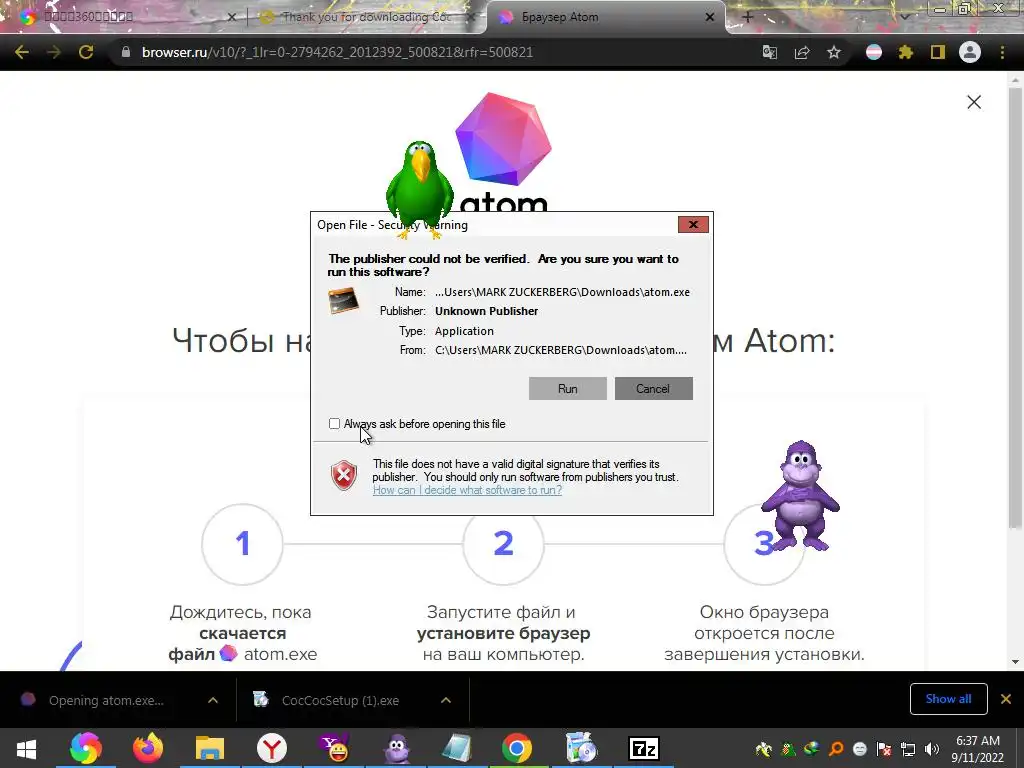
Task: Click the search tray icon with magnifier
Action: pos(836,749)
